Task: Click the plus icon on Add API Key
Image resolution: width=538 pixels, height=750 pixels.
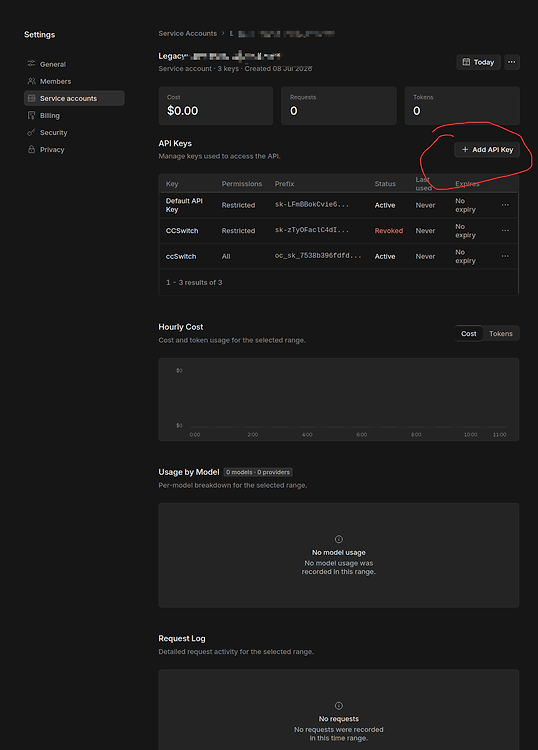Action: 465,150
